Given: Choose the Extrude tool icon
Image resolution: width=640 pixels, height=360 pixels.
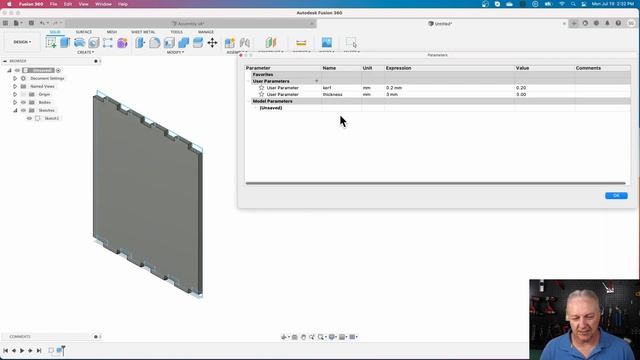Looking at the screenshot, I should (65, 42).
